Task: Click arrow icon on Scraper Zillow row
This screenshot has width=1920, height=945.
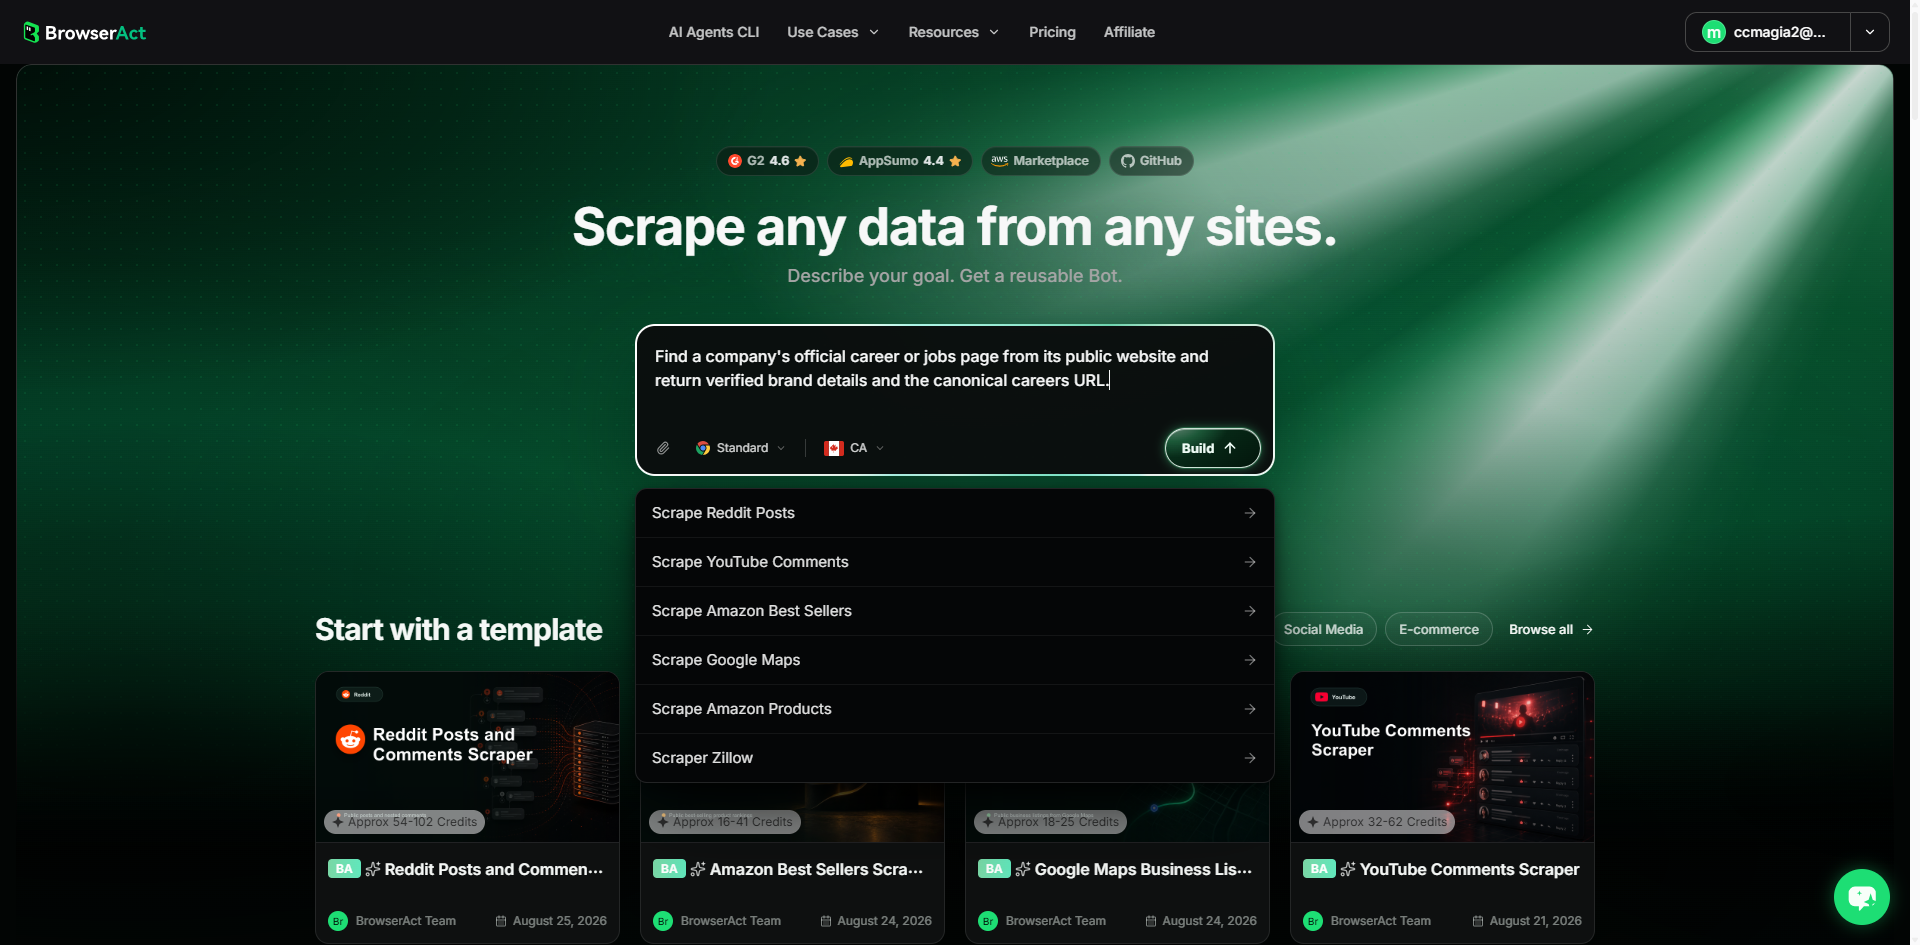Action: point(1250,758)
